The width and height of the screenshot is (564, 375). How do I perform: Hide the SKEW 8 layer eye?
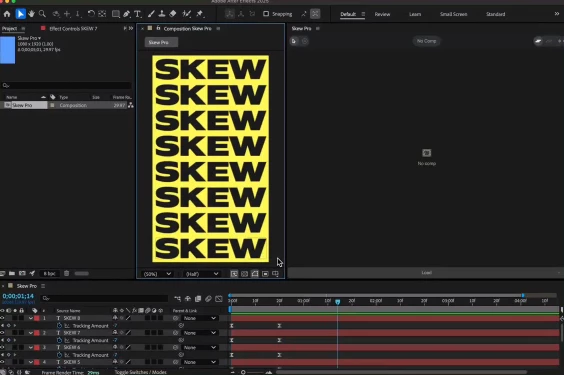(x=3, y=318)
